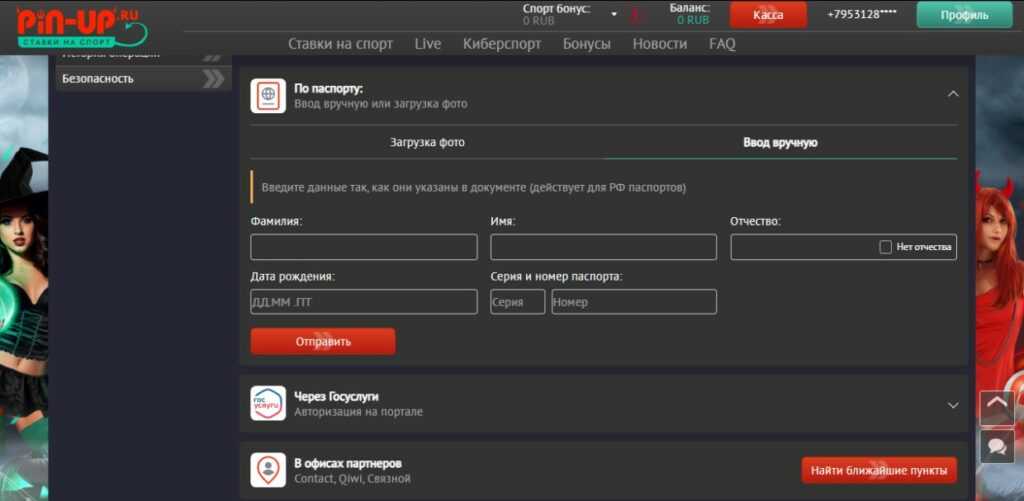
Task: Select the Ввод вручную tab
Action: [780, 142]
